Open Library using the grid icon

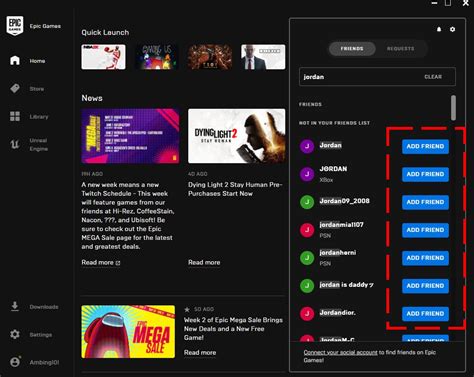pos(15,116)
